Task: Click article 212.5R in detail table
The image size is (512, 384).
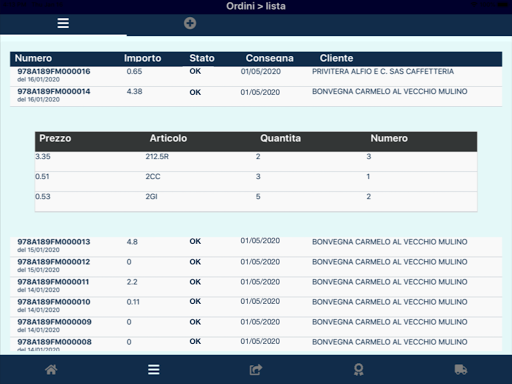Action: coord(157,156)
